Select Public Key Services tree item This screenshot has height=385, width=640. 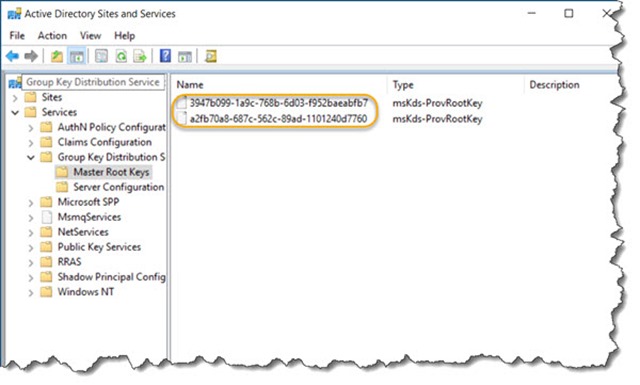[99, 247]
